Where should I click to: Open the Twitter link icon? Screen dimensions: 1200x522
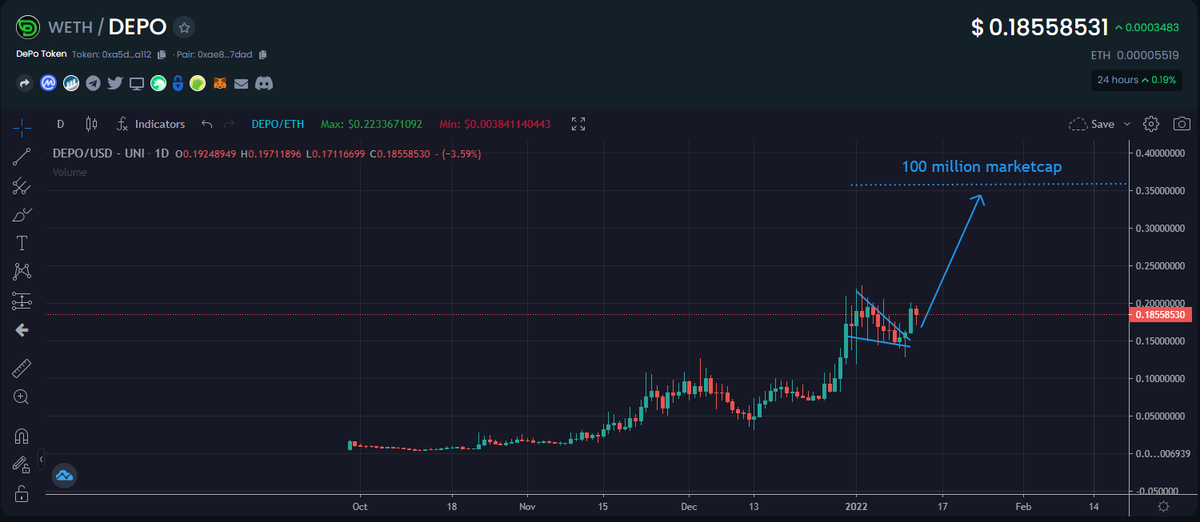click(115, 84)
